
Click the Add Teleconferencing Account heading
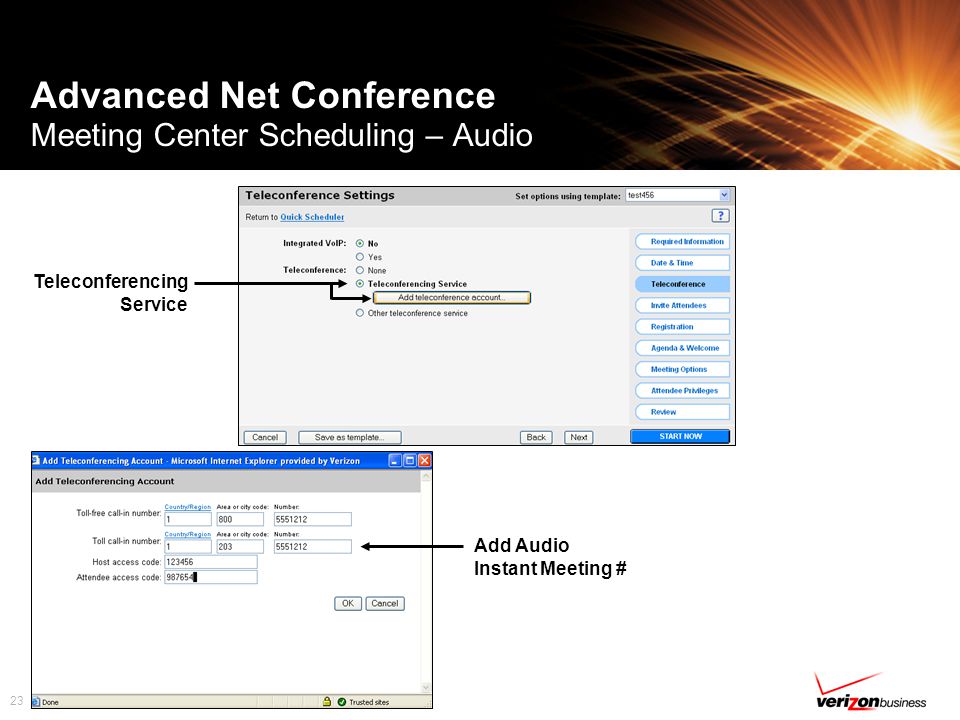[105, 481]
